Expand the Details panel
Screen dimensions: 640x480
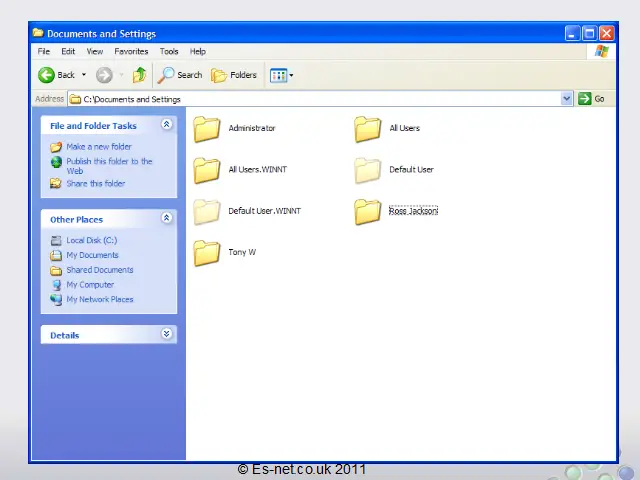pos(166,334)
